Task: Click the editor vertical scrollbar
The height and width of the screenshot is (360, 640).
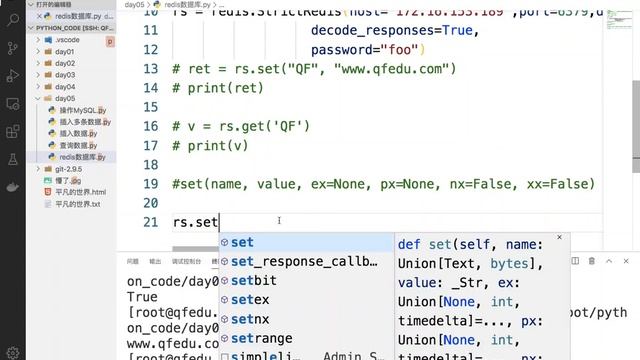Action: point(636,127)
